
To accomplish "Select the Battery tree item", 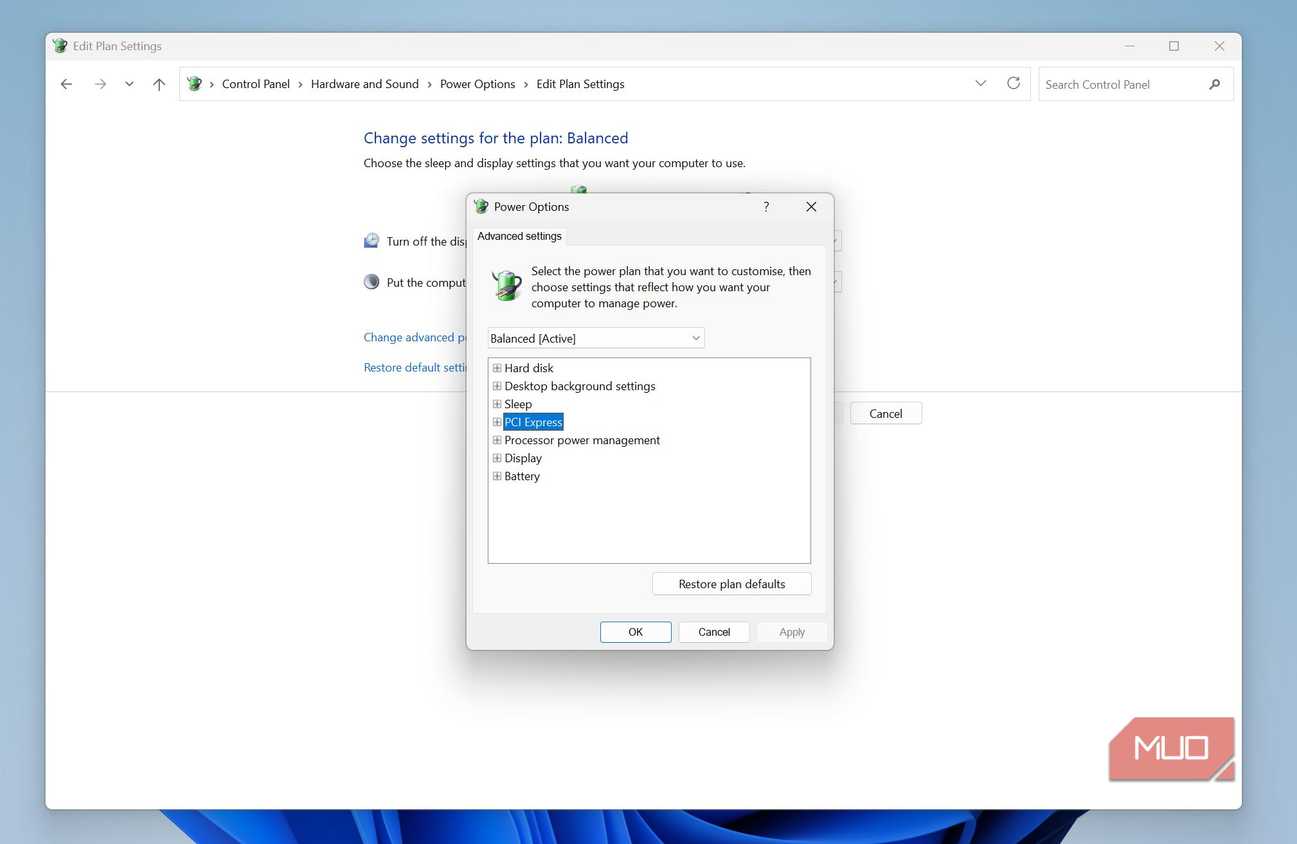I will pos(522,476).
